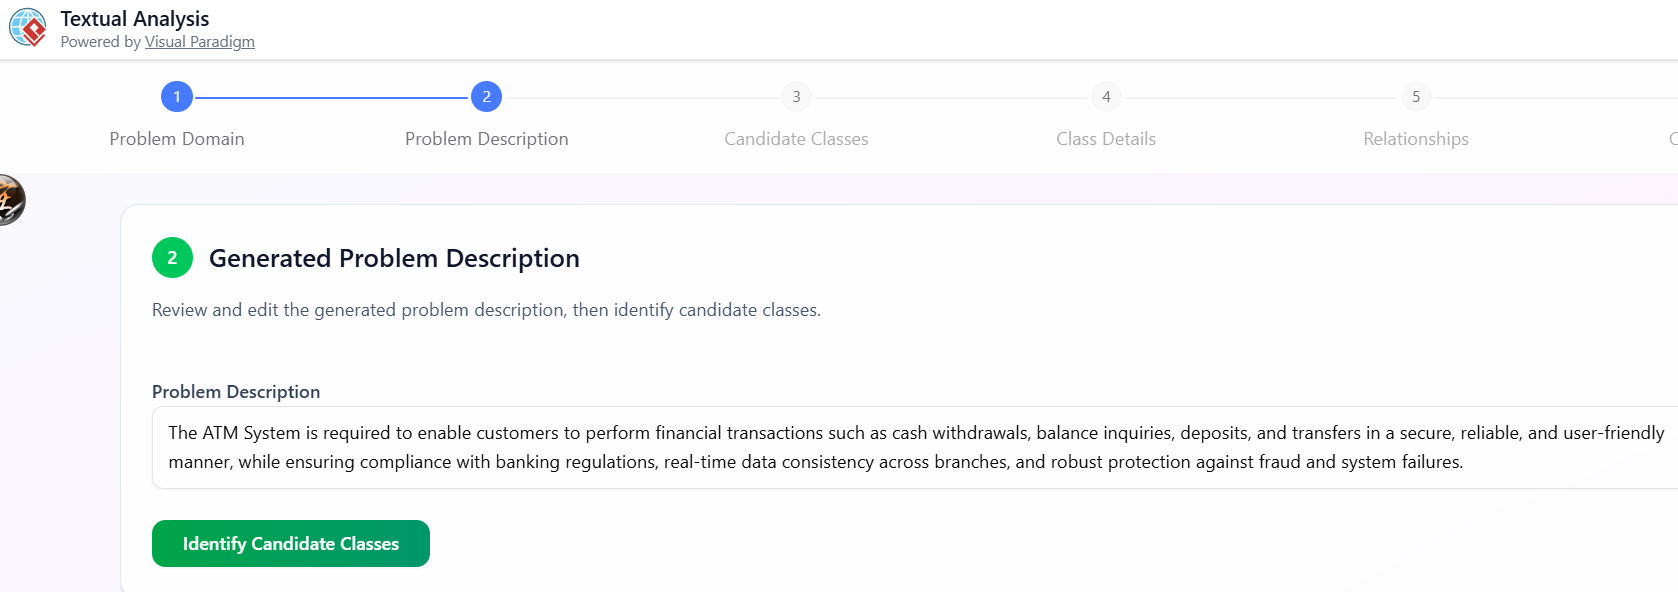
Task: Jump to the Candidate Classes step label
Action: tap(796, 139)
